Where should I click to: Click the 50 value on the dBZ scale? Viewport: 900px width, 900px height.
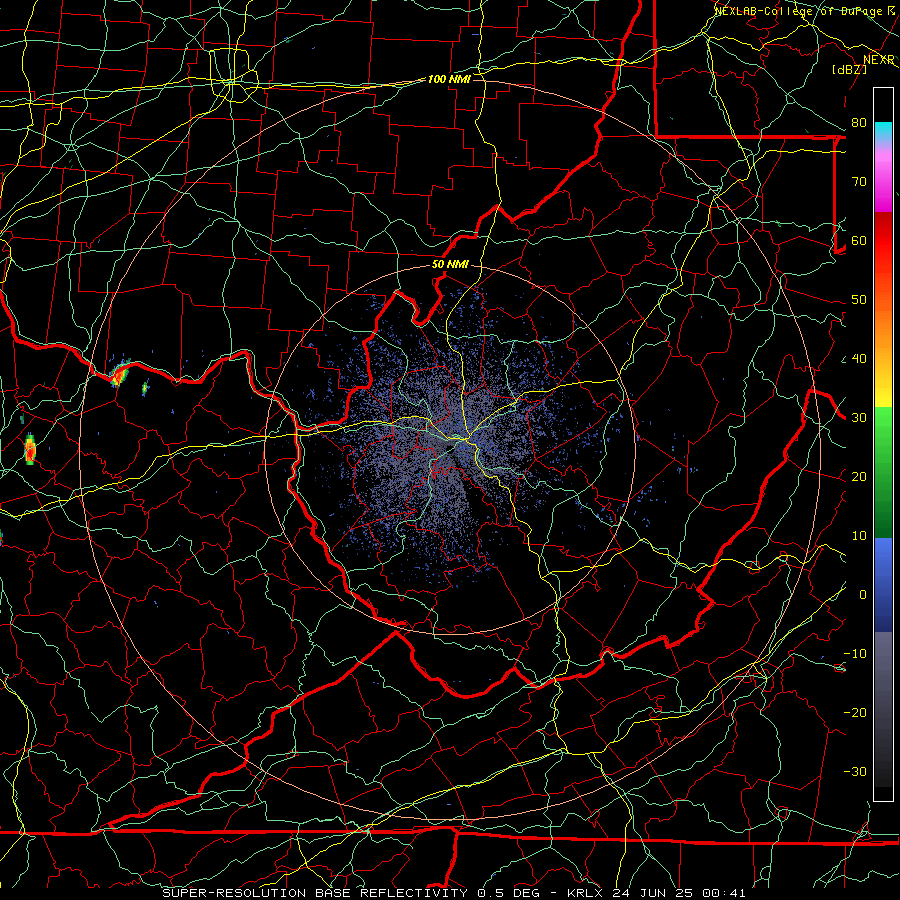pyautogui.click(x=859, y=300)
